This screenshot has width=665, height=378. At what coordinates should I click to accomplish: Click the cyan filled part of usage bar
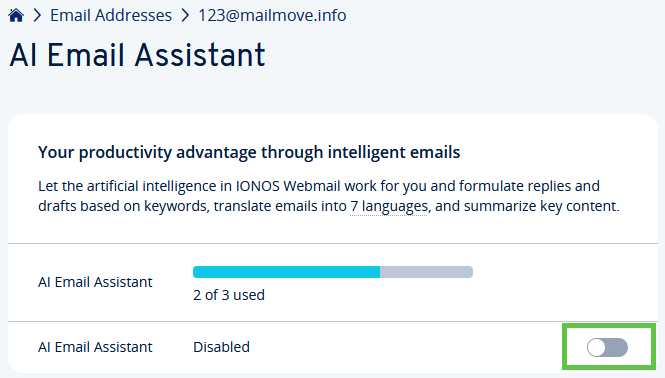click(x=286, y=272)
